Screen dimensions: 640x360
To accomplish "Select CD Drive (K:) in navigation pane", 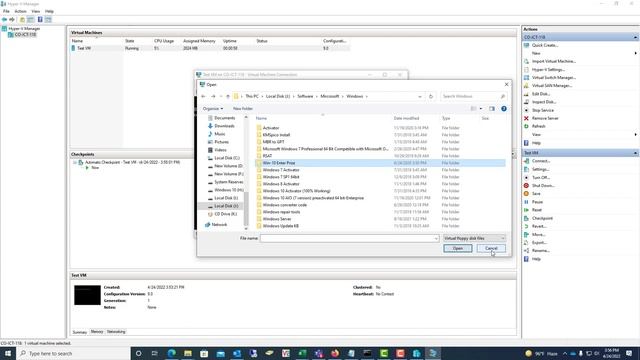I will [225, 214].
